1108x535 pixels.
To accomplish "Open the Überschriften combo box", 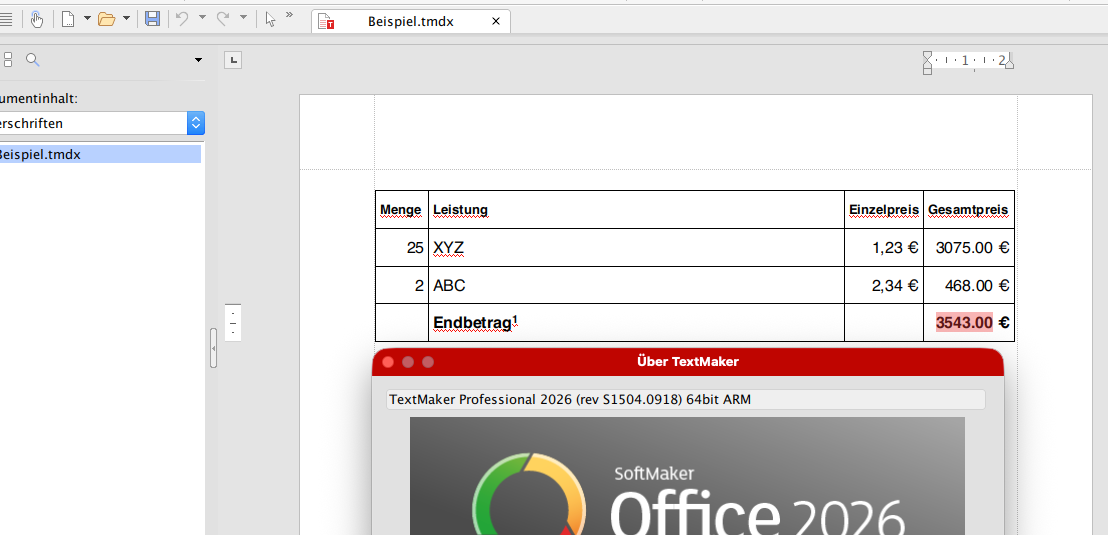I will [102, 123].
